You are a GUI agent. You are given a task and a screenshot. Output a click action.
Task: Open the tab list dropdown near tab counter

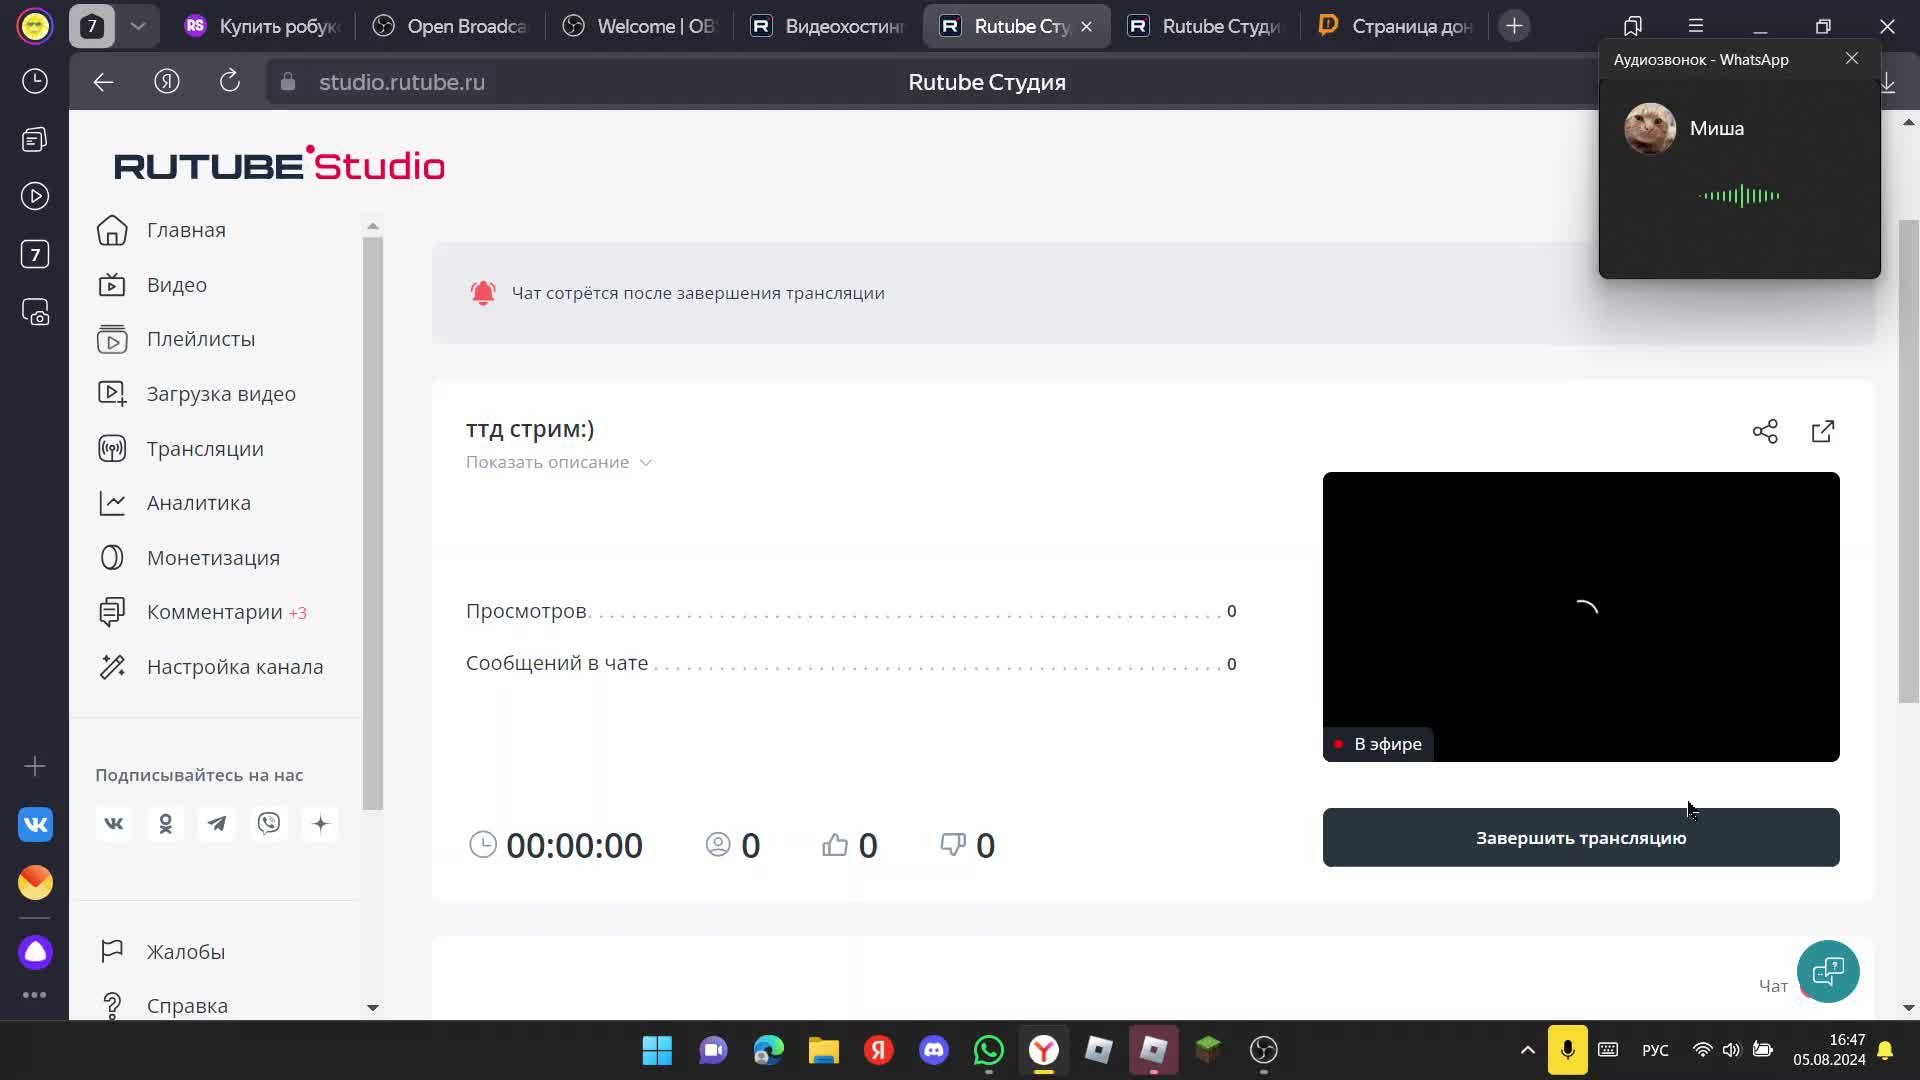click(138, 25)
